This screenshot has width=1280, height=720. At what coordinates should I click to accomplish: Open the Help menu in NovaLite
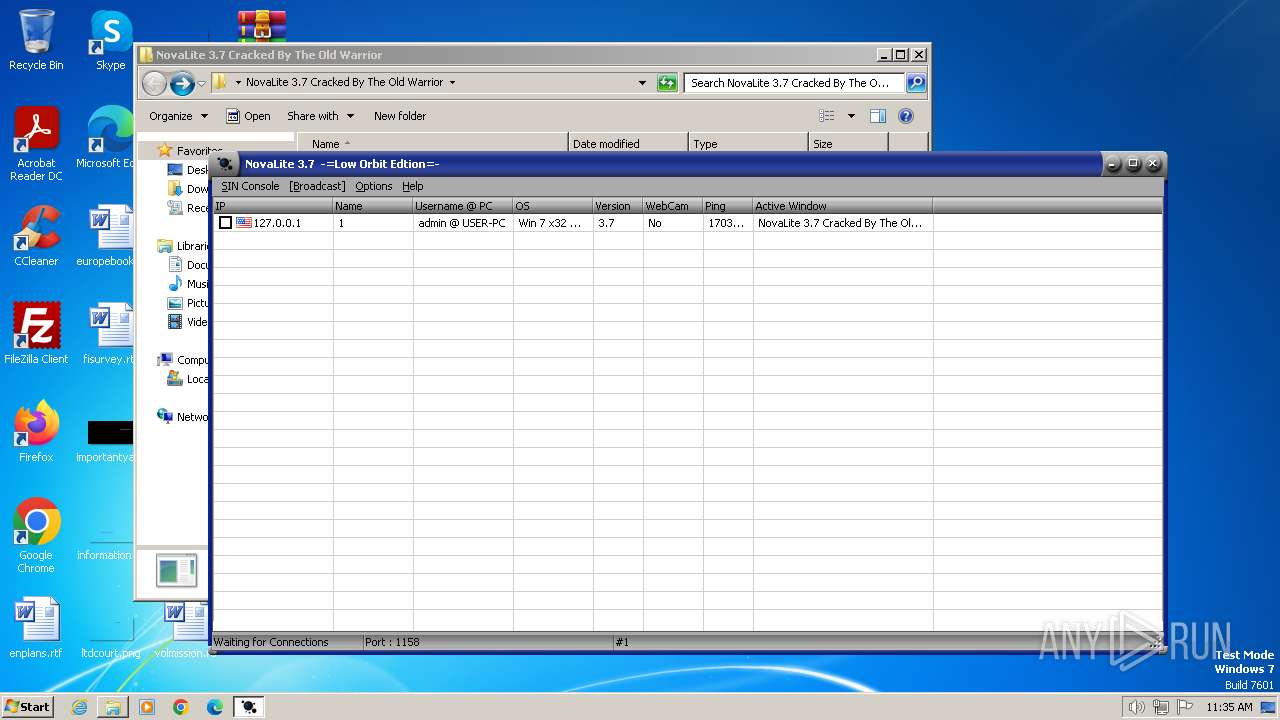click(x=413, y=186)
